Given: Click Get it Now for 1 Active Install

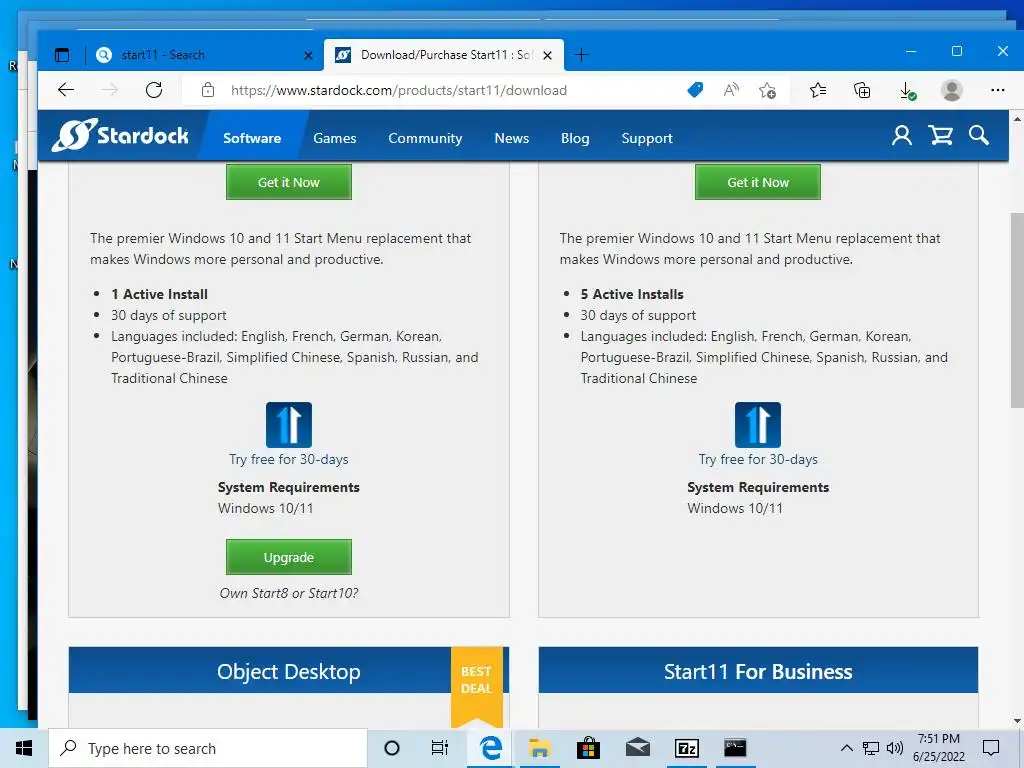Looking at the screenshot, I should pos(289,182).
